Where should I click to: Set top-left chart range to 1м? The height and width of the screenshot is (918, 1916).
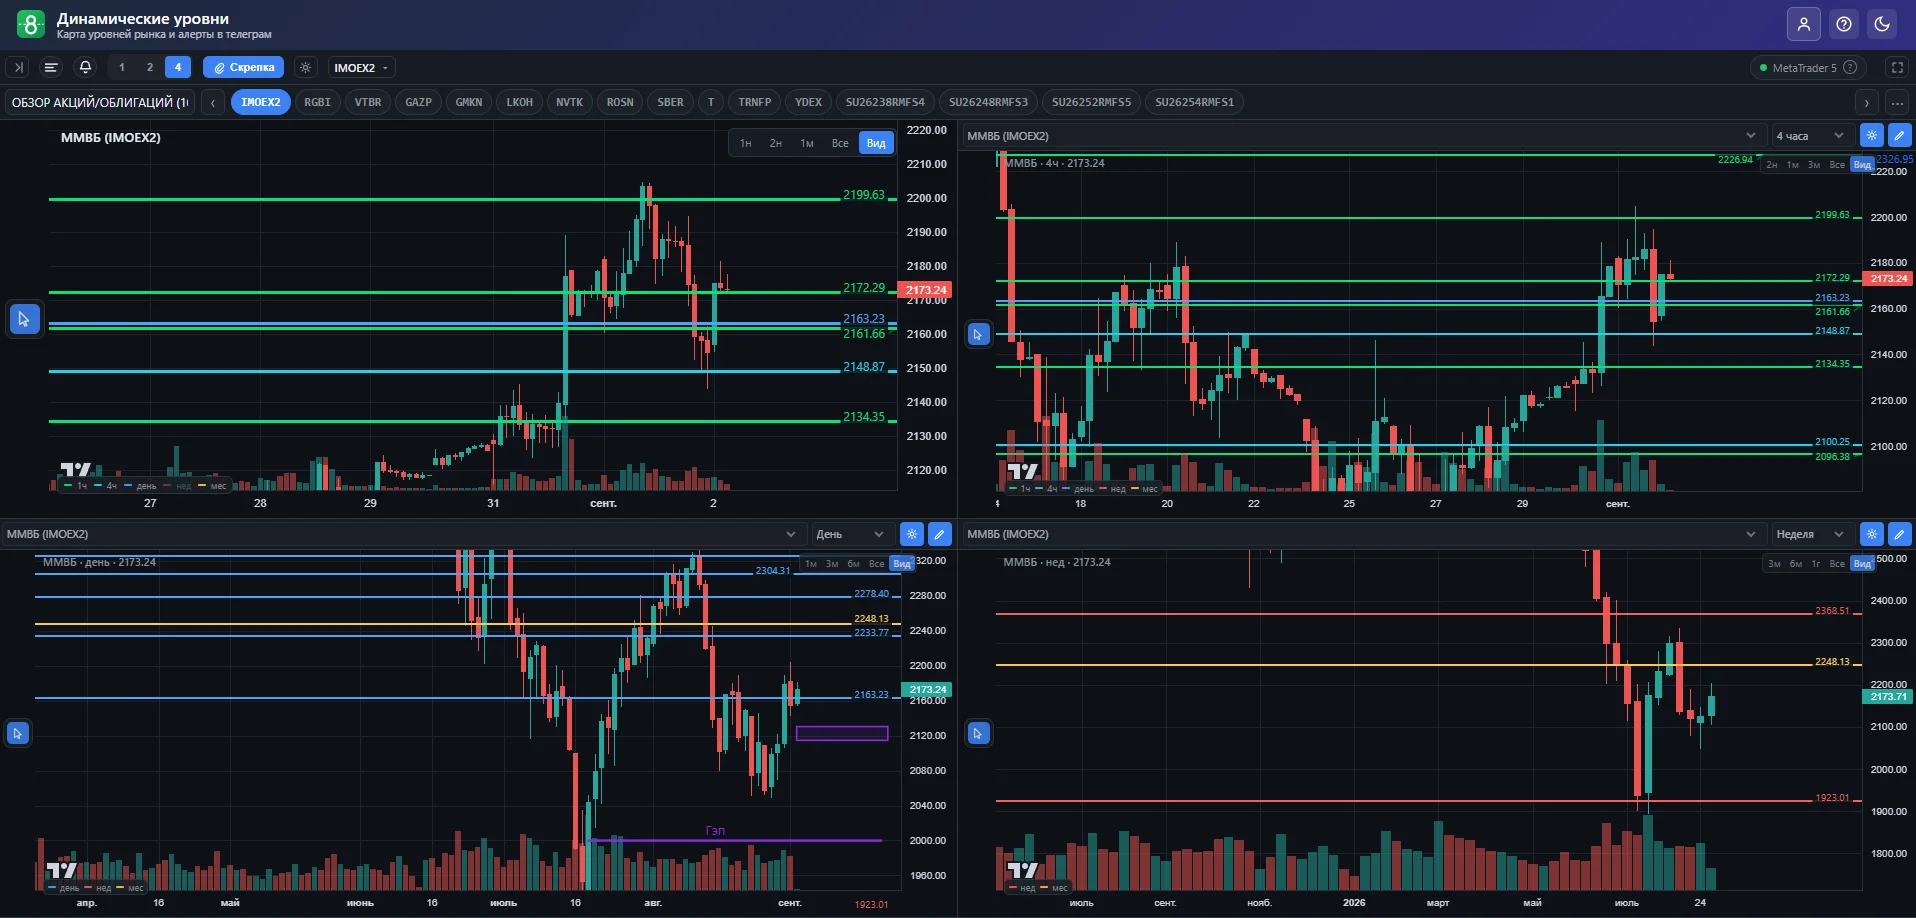point(807,143)
